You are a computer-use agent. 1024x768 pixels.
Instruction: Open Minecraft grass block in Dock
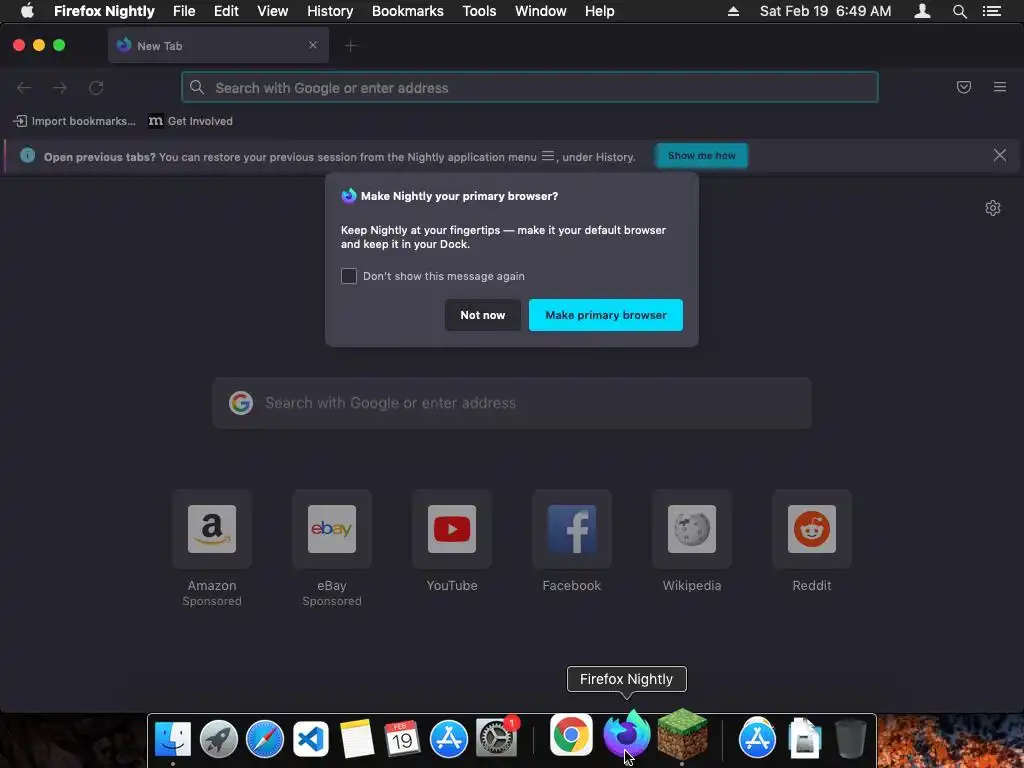pos(682,735)
